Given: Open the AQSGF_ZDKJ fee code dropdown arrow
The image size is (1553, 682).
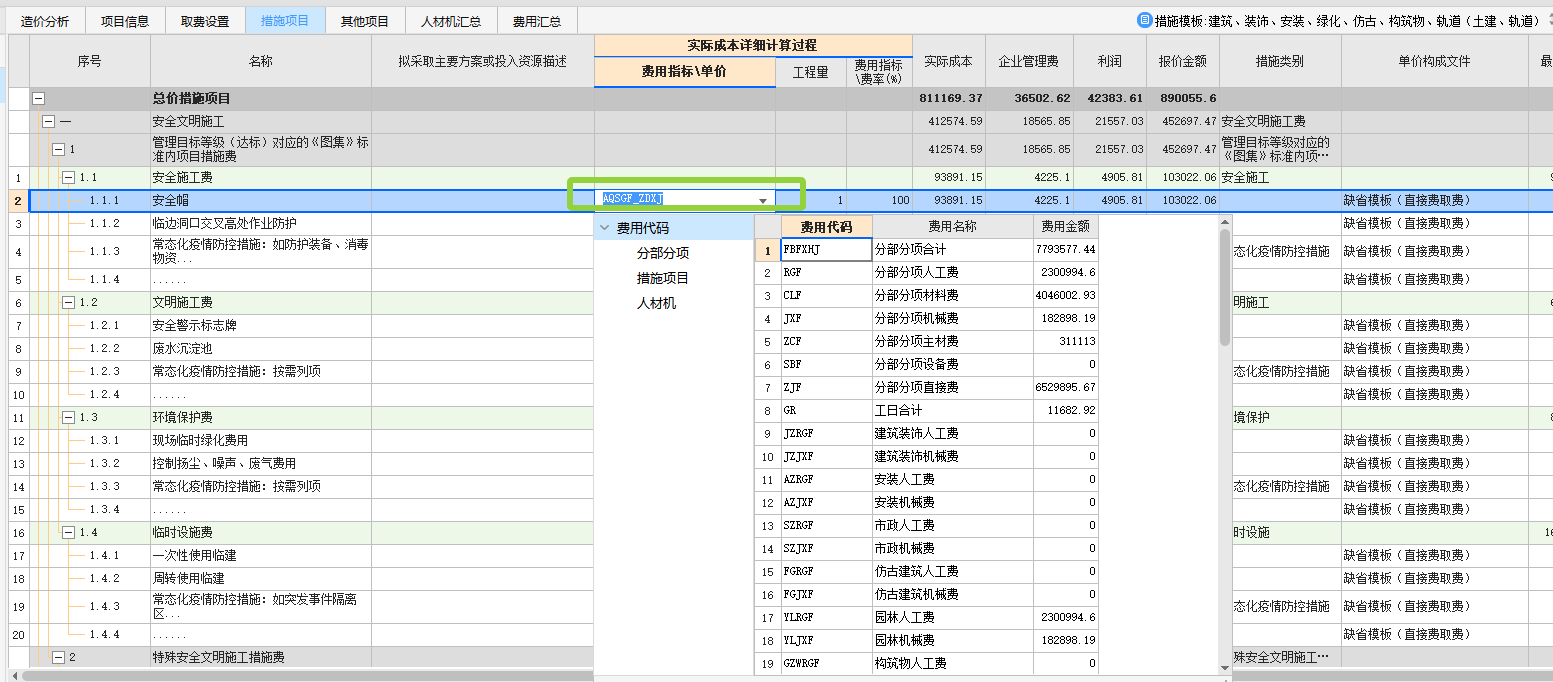Looking at the screenshot, I should pos(763,201).
